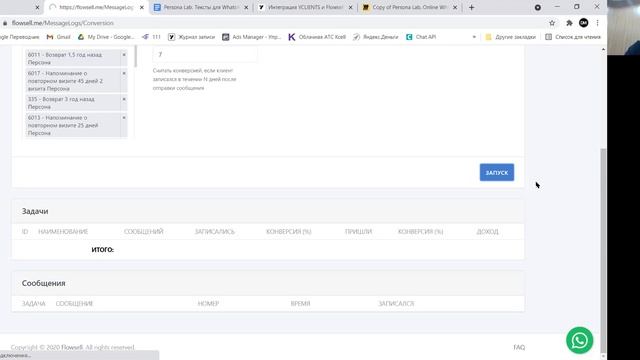Open the Chrome profile avatar
Viewport: 640px width, 360px height.
click(x=584, y=23)
